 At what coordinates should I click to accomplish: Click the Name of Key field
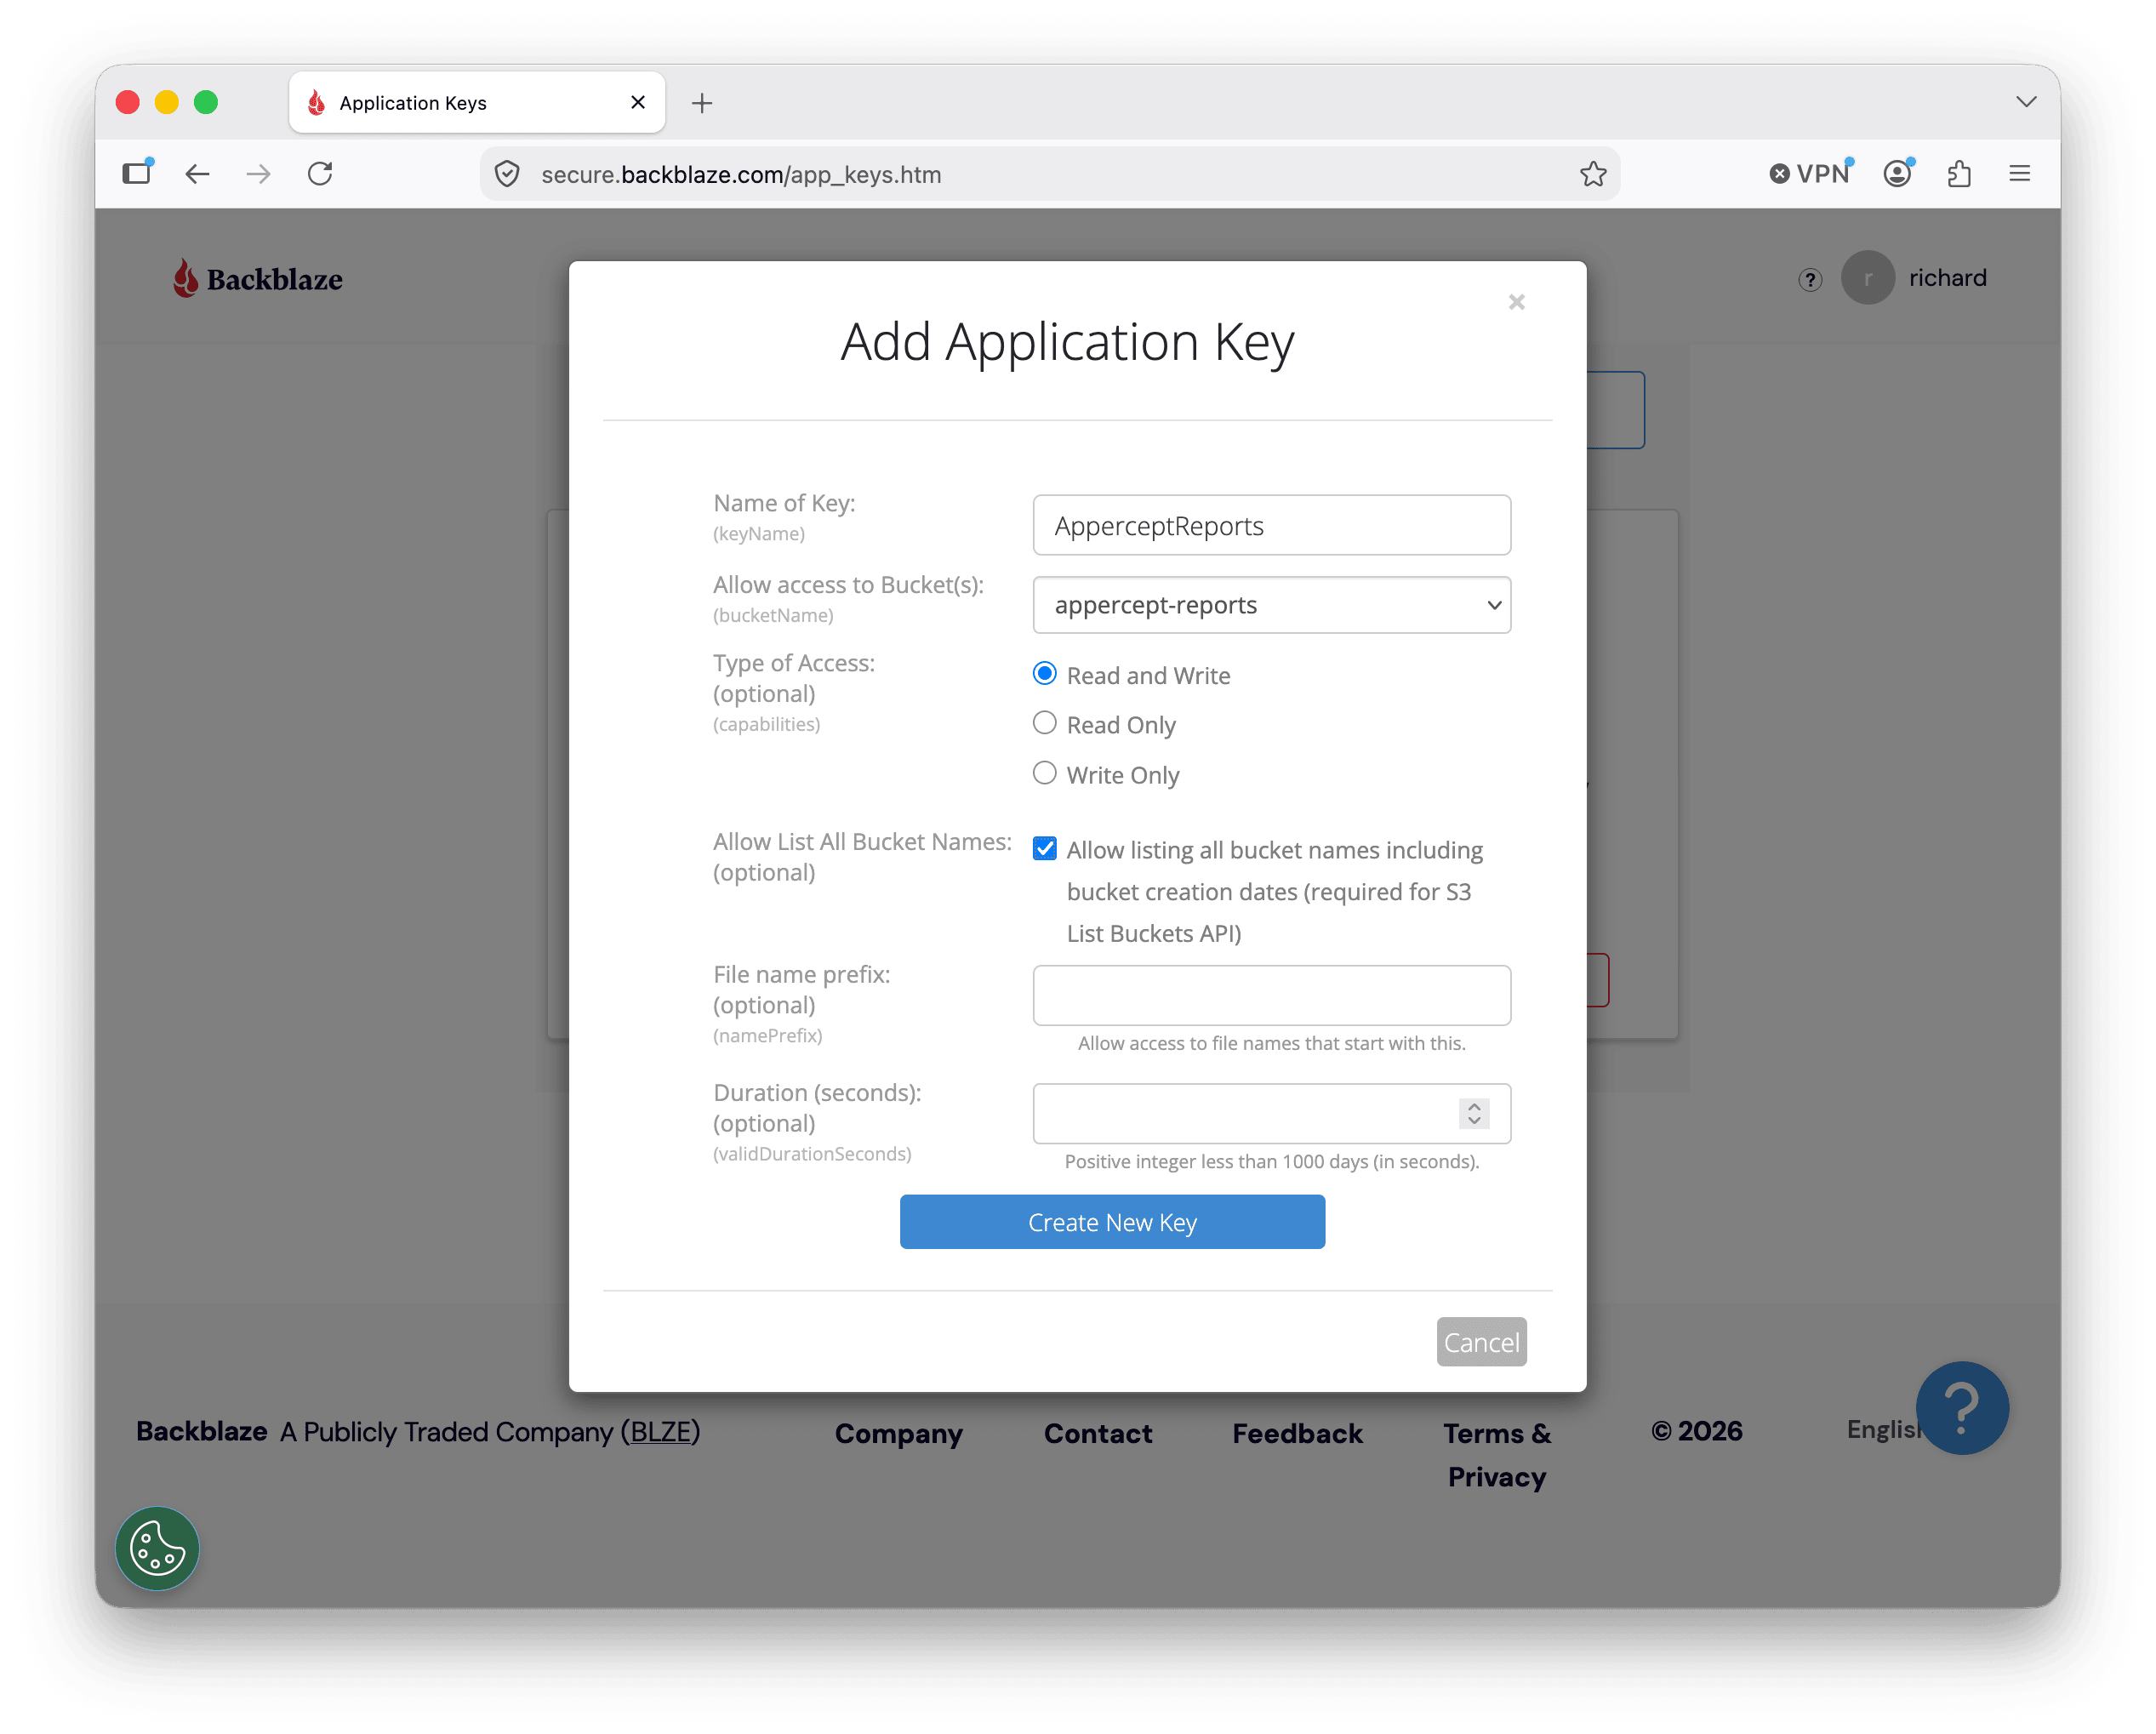click(1271, 525)
